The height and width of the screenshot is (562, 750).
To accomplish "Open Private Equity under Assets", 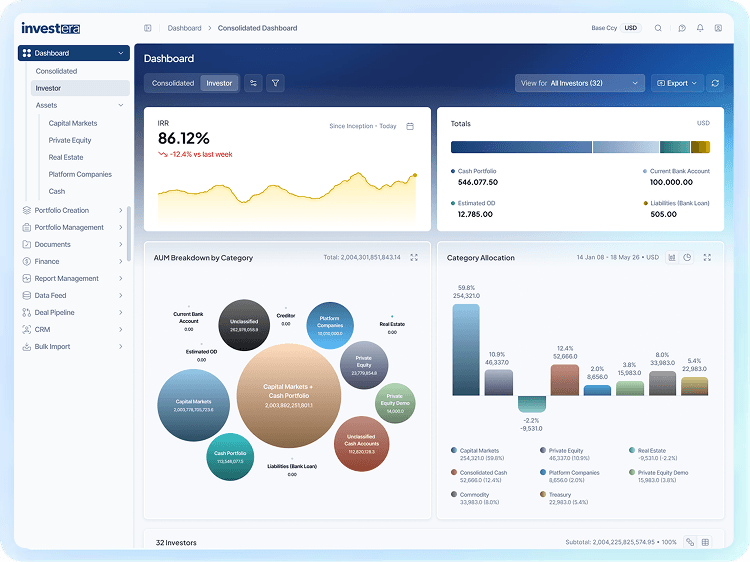I will 70,141.
